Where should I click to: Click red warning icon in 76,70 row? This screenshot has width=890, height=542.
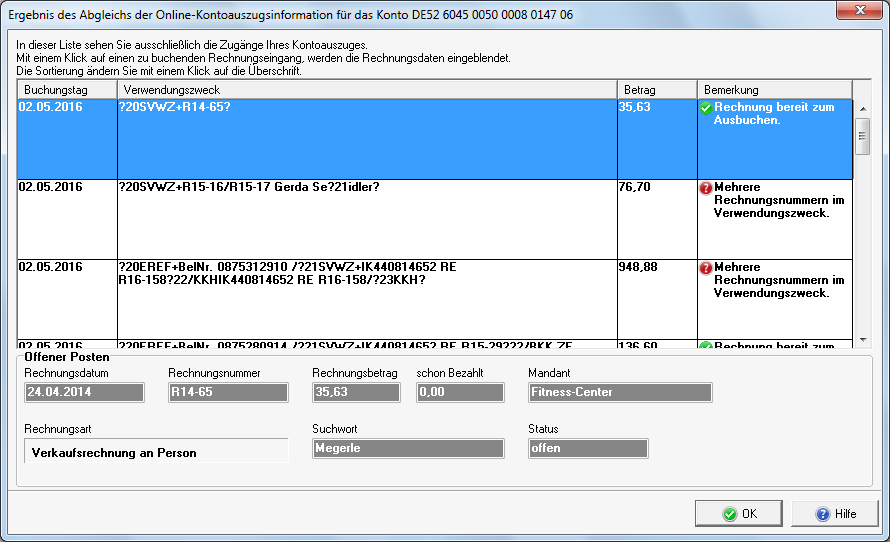click(706, 187)
